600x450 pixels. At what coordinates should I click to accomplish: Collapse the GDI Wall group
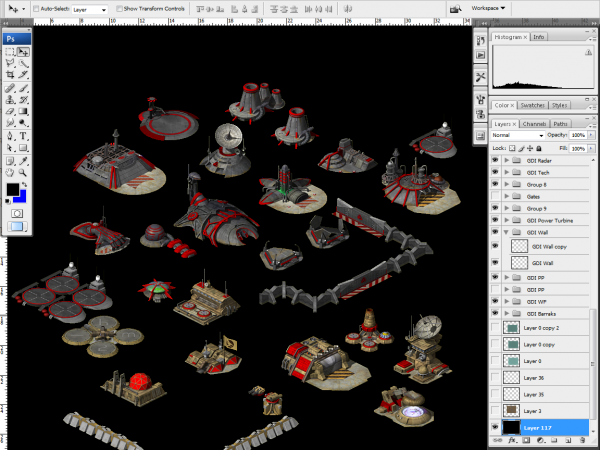tap(507, 232)
